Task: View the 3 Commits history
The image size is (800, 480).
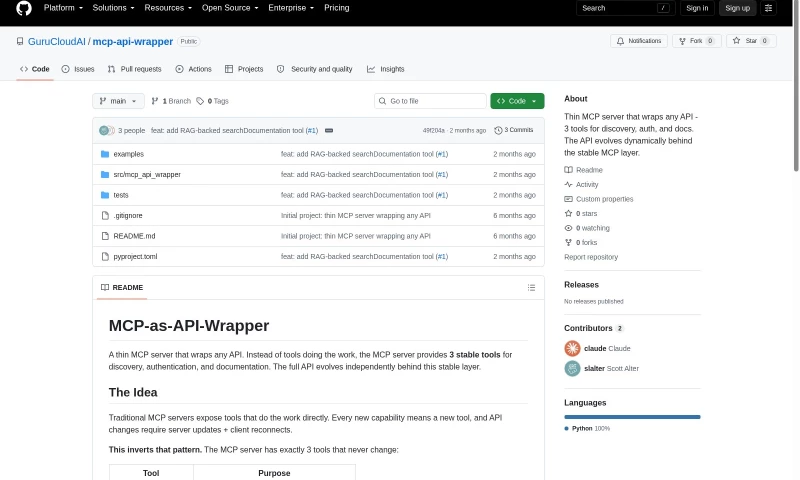Action: pyautogui.click(x=514, y=130)
